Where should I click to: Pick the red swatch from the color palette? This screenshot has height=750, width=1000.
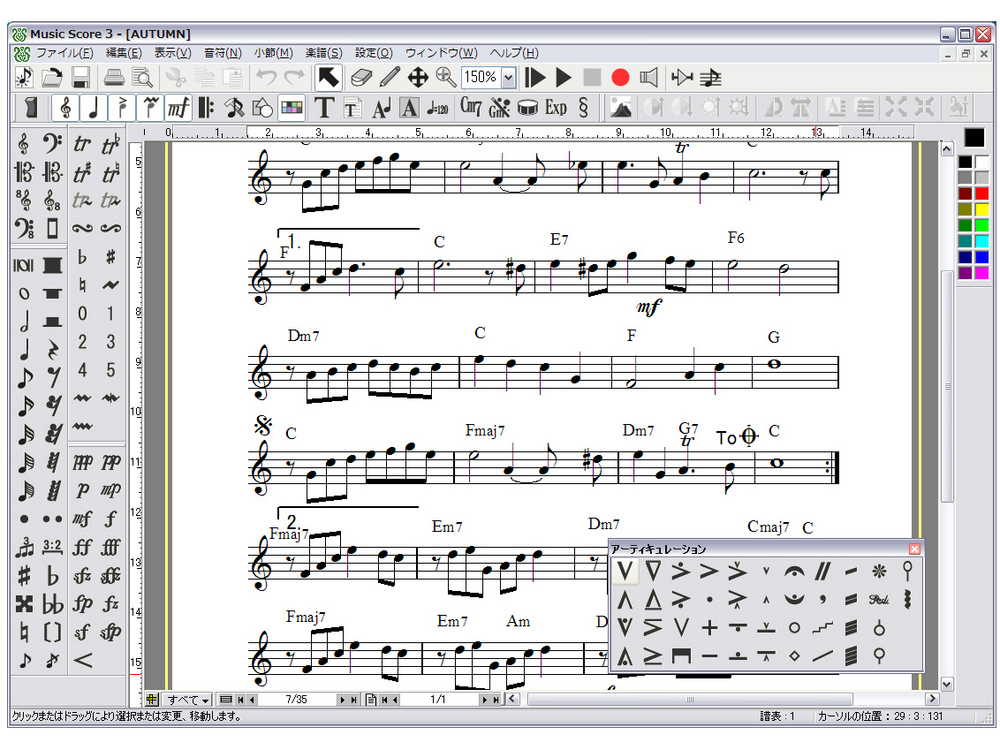[x=982, y=193]
